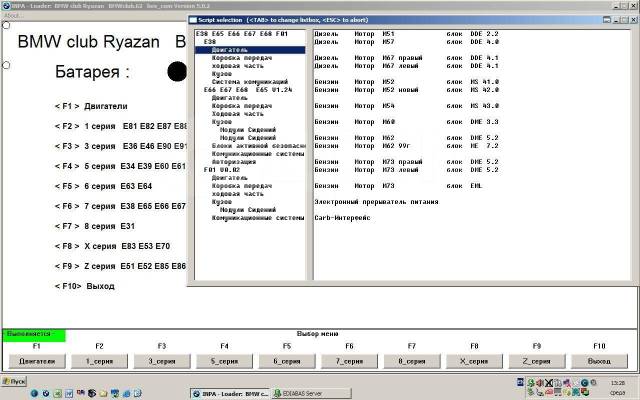Viewport: 640px width, 400px height.
Task: Select Бензин Мотор M60 DME 3.3 entry
Action: (x=406, y=122)
